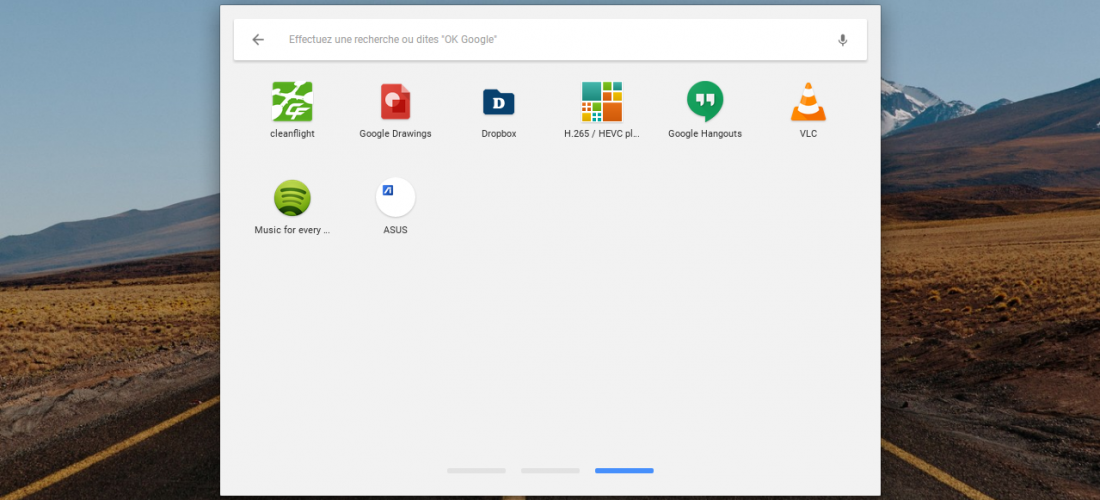
Task: Click the 'Google Drawings' label text
Action: point(395,134)
